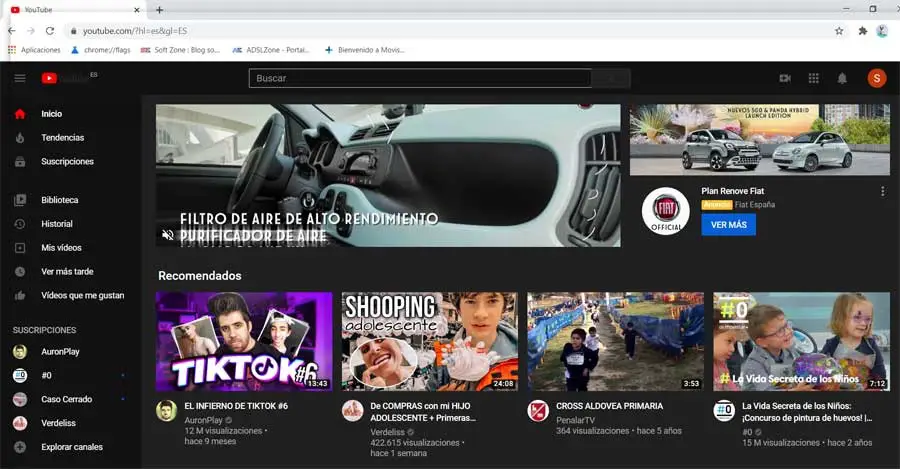Click the Fiat air filter ad video
Screen dimensions: 900x469
[388, 175]
